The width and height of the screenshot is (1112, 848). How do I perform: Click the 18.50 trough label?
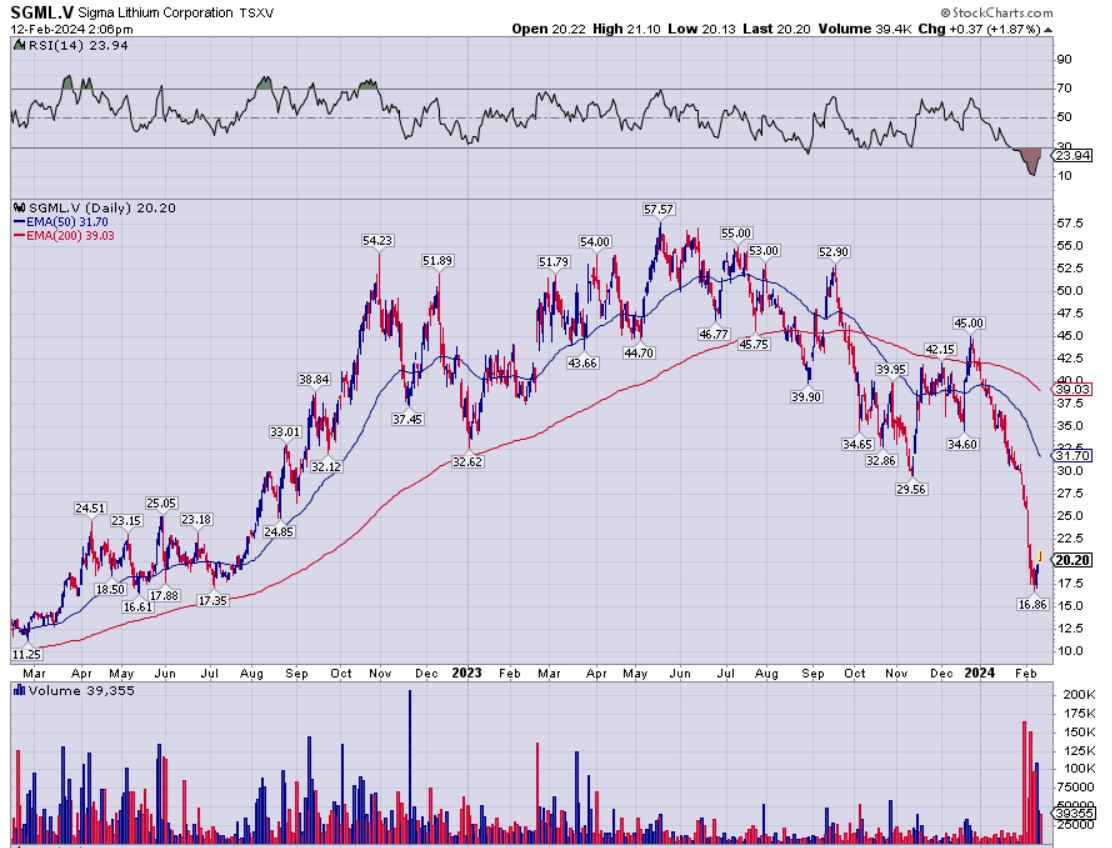pyautogui.click(x=110, y=589)
